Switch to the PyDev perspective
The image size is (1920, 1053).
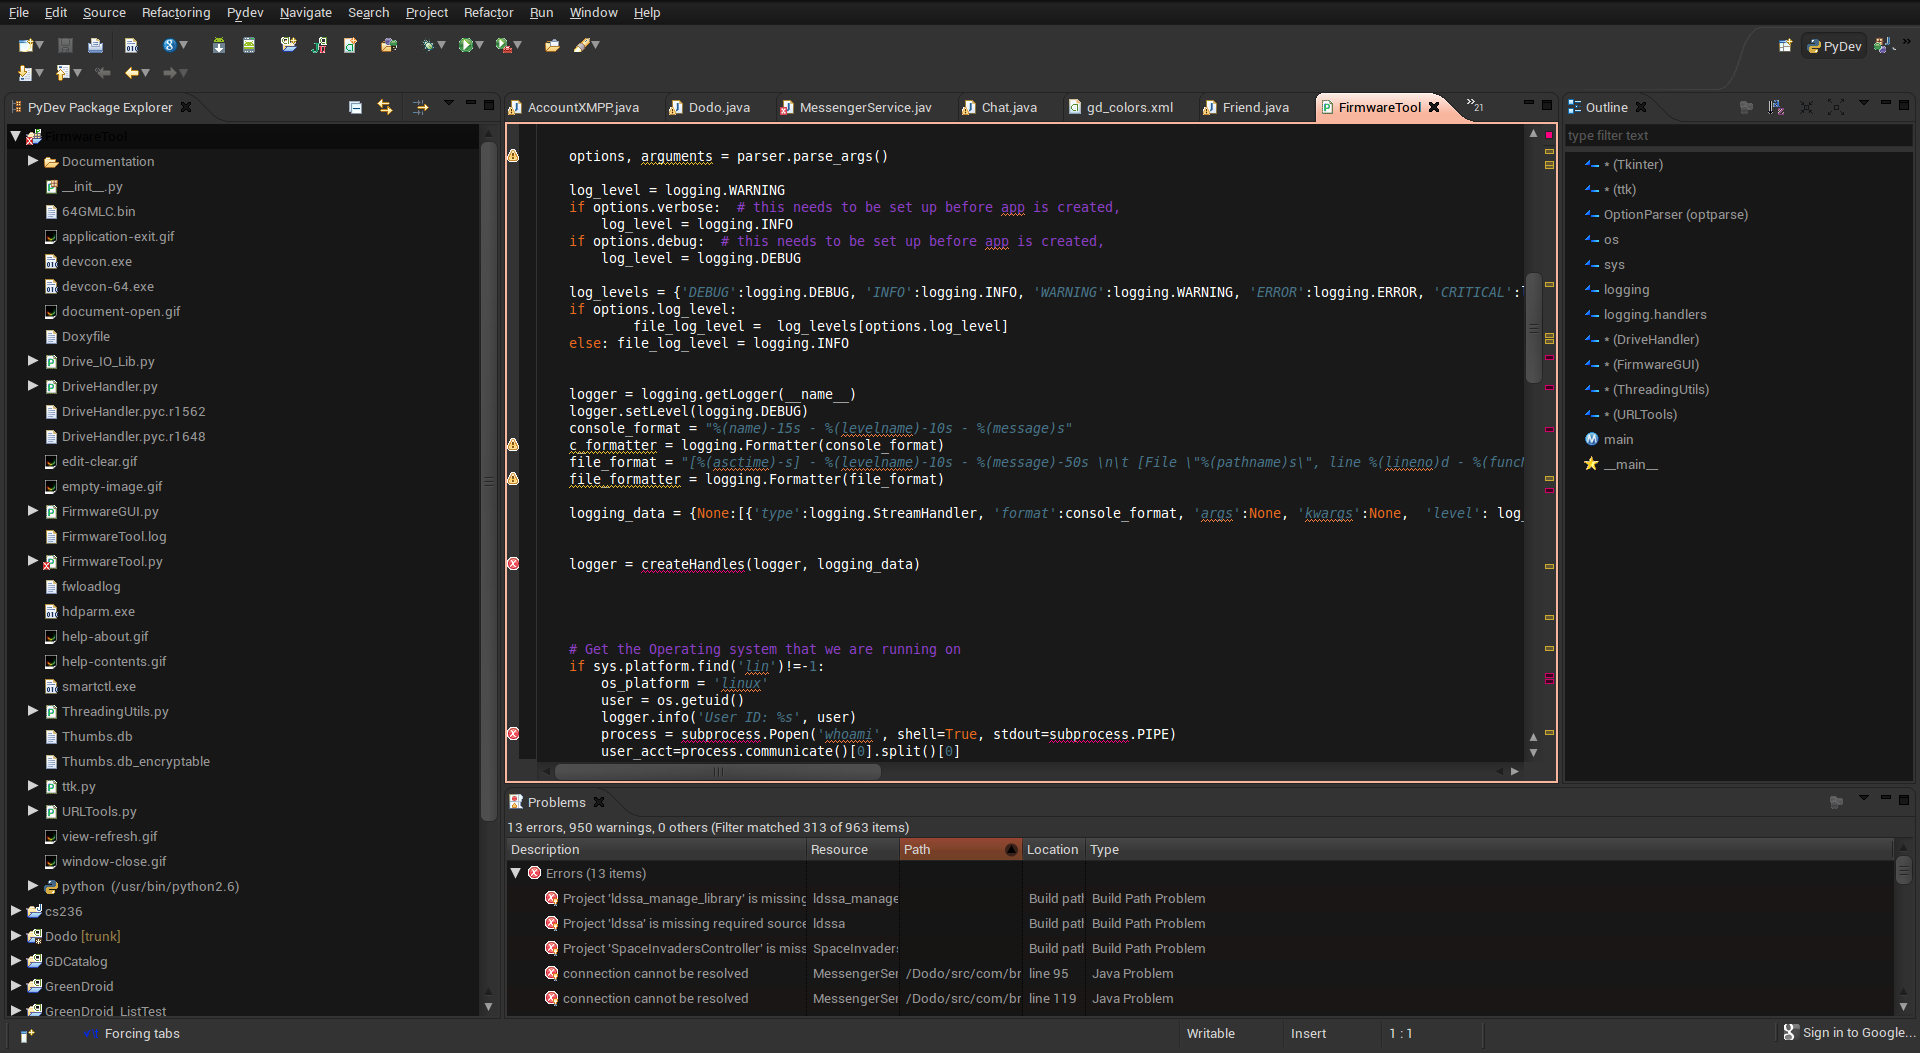coord(1834,46)
